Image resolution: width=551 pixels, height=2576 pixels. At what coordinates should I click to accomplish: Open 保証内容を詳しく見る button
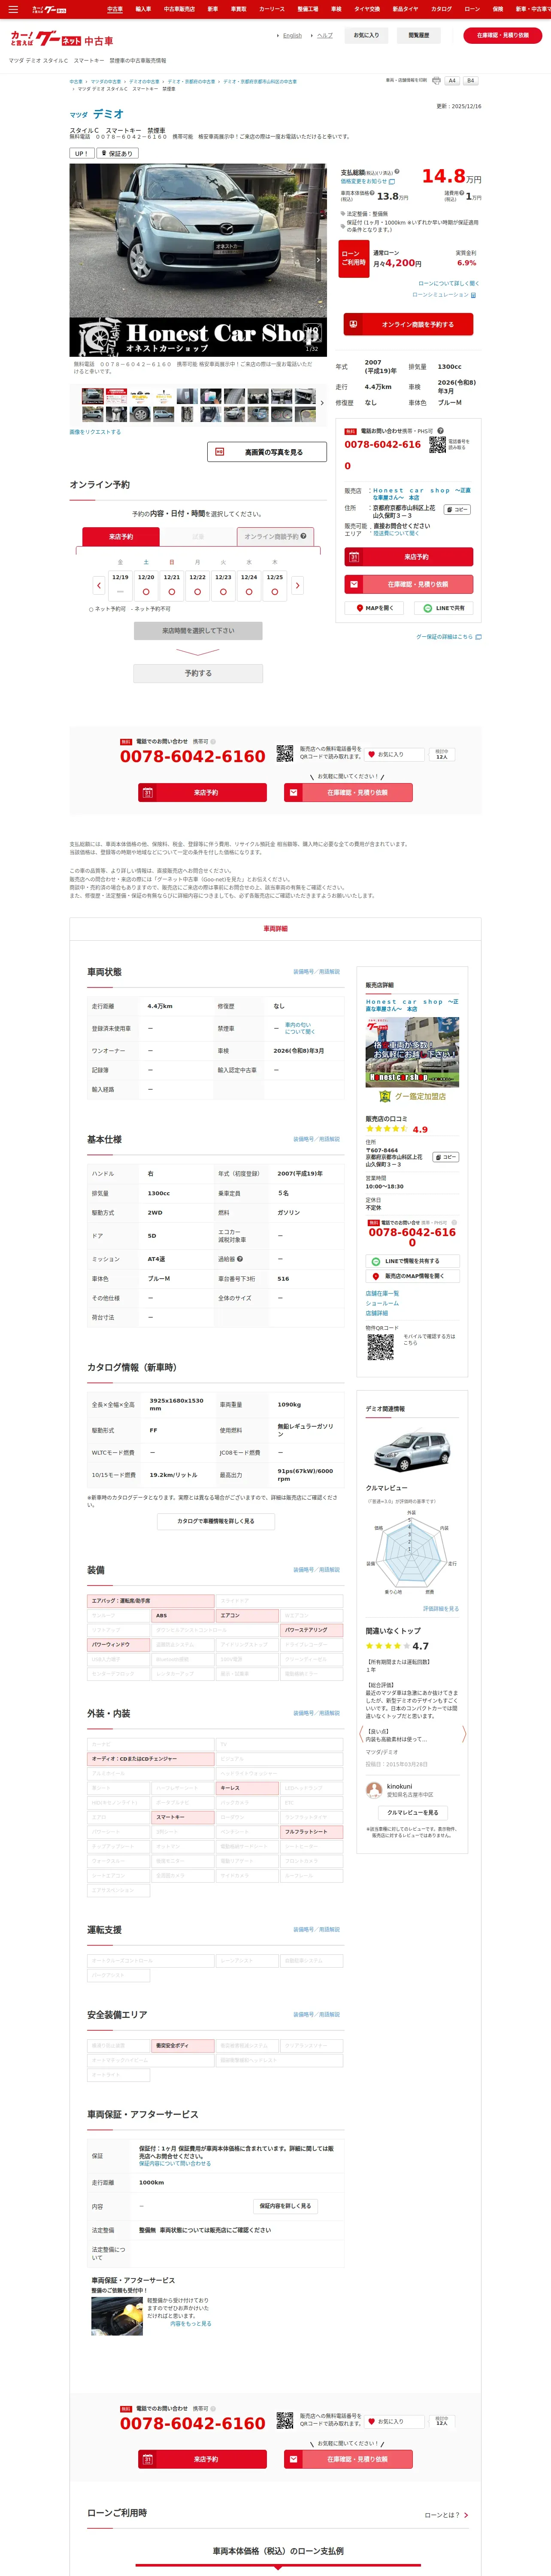point(285,2205)
